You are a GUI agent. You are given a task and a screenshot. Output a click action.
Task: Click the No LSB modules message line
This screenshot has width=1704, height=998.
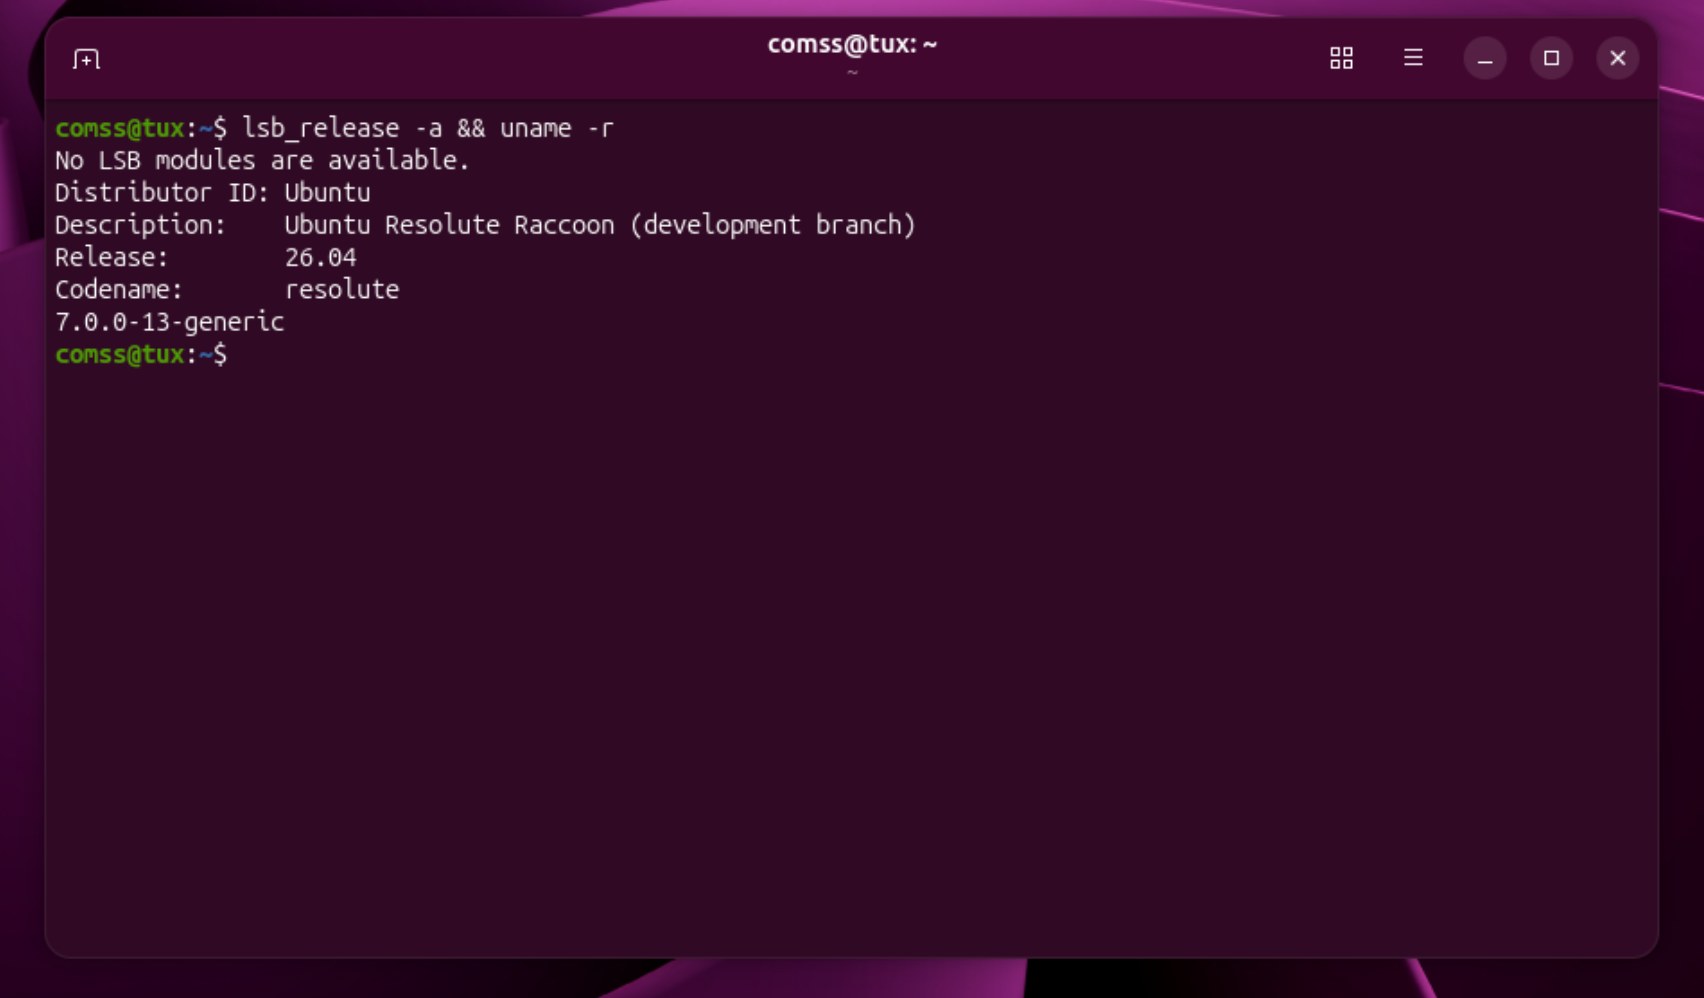point(262,161)
